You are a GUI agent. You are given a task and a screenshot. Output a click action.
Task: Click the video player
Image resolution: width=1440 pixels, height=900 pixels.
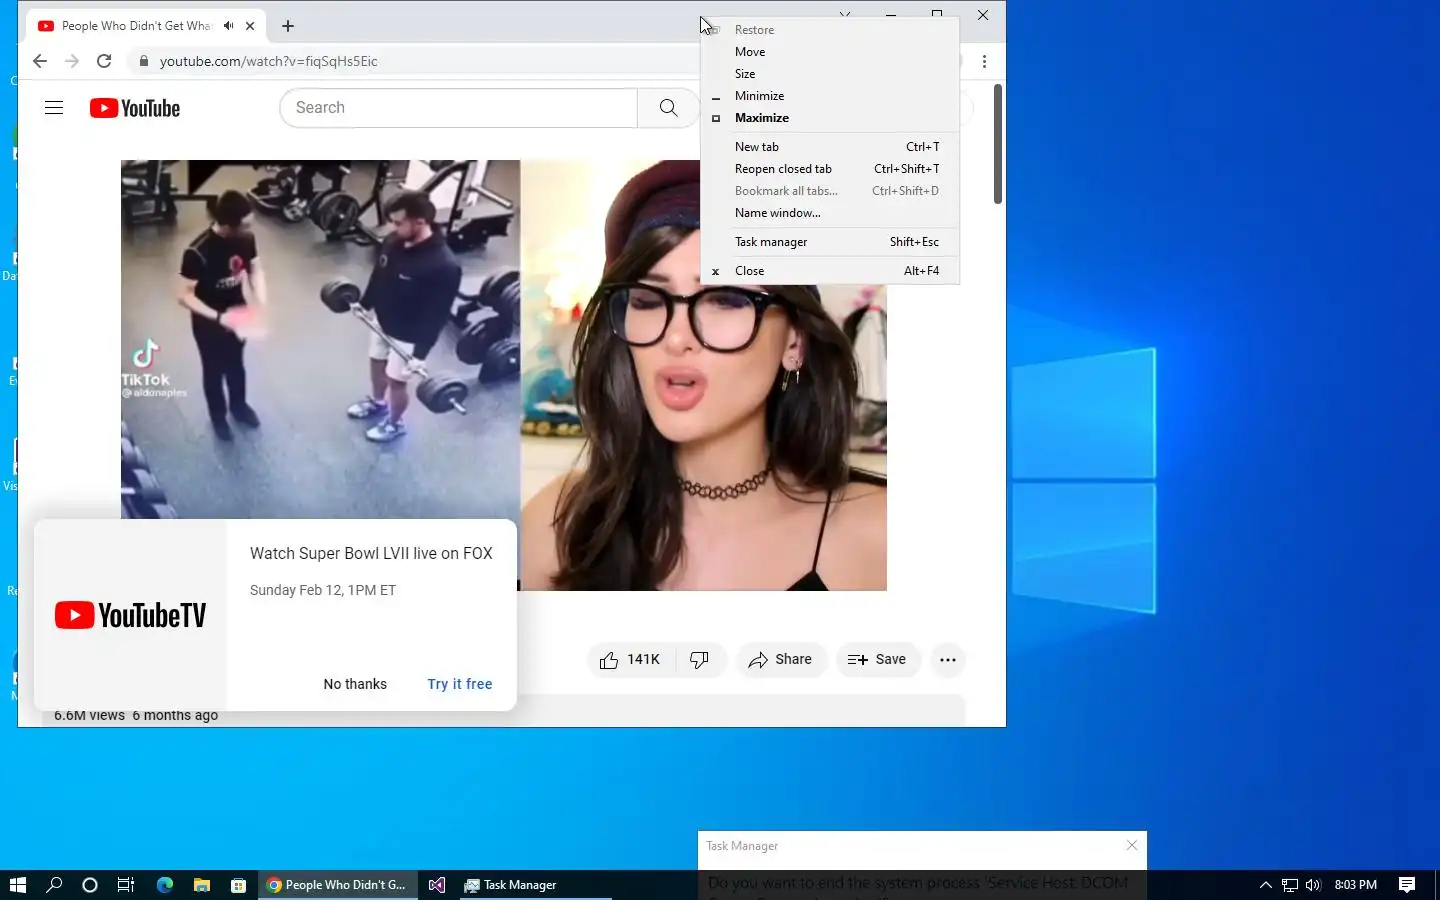504,375
